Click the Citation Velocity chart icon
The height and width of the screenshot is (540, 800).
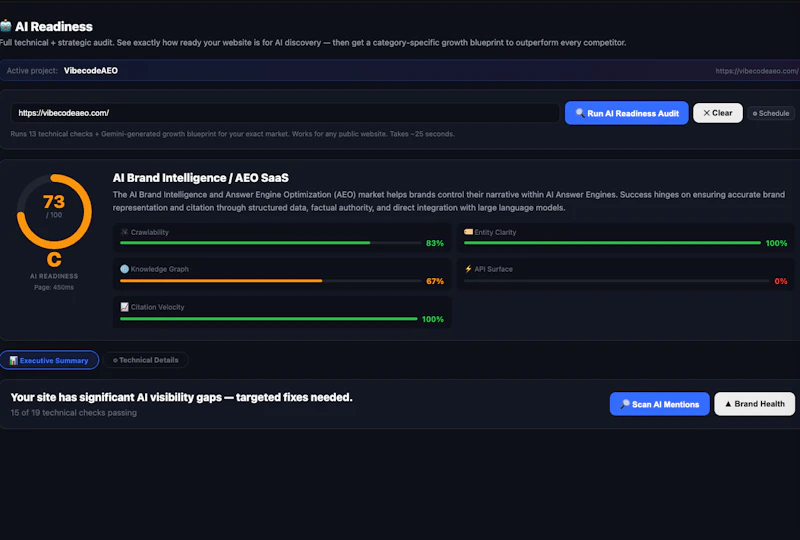(x=124, y=307)
